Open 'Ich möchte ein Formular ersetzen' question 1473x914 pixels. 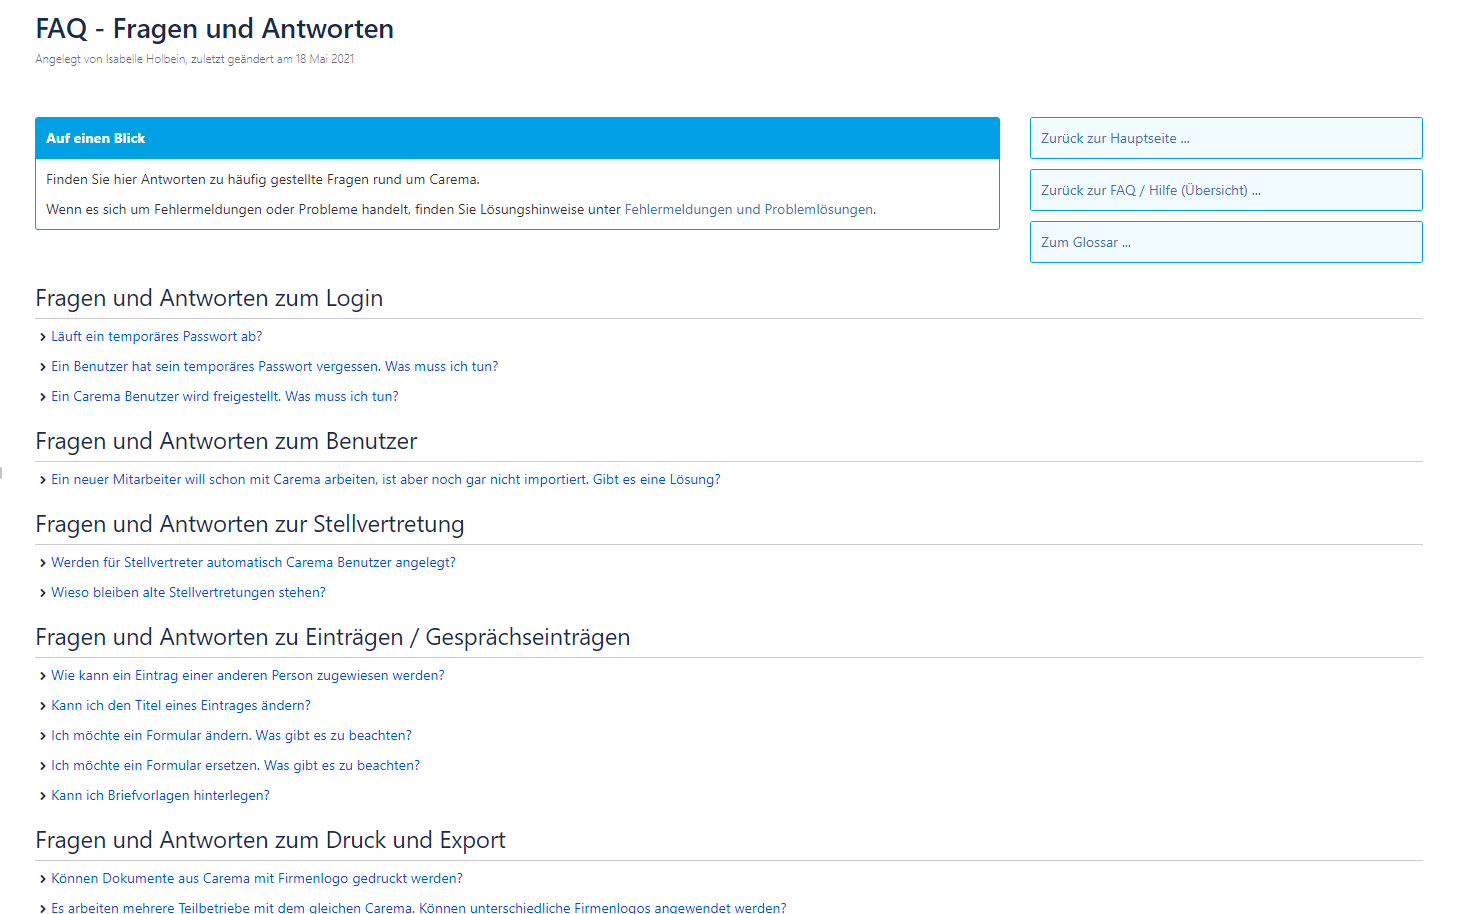pos(236,766)
